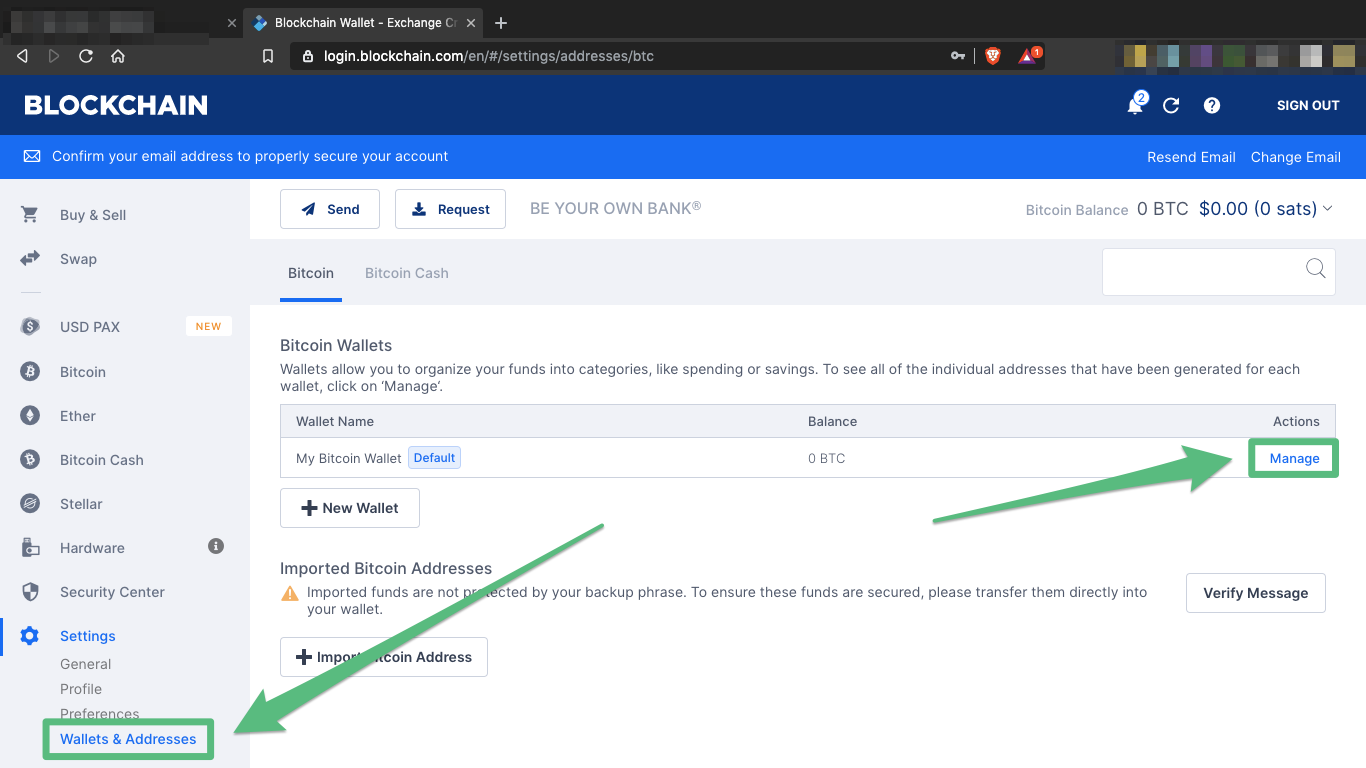Click the Buy & Sell cart icon
1366x768 pixels.
(x=30, y=215)
